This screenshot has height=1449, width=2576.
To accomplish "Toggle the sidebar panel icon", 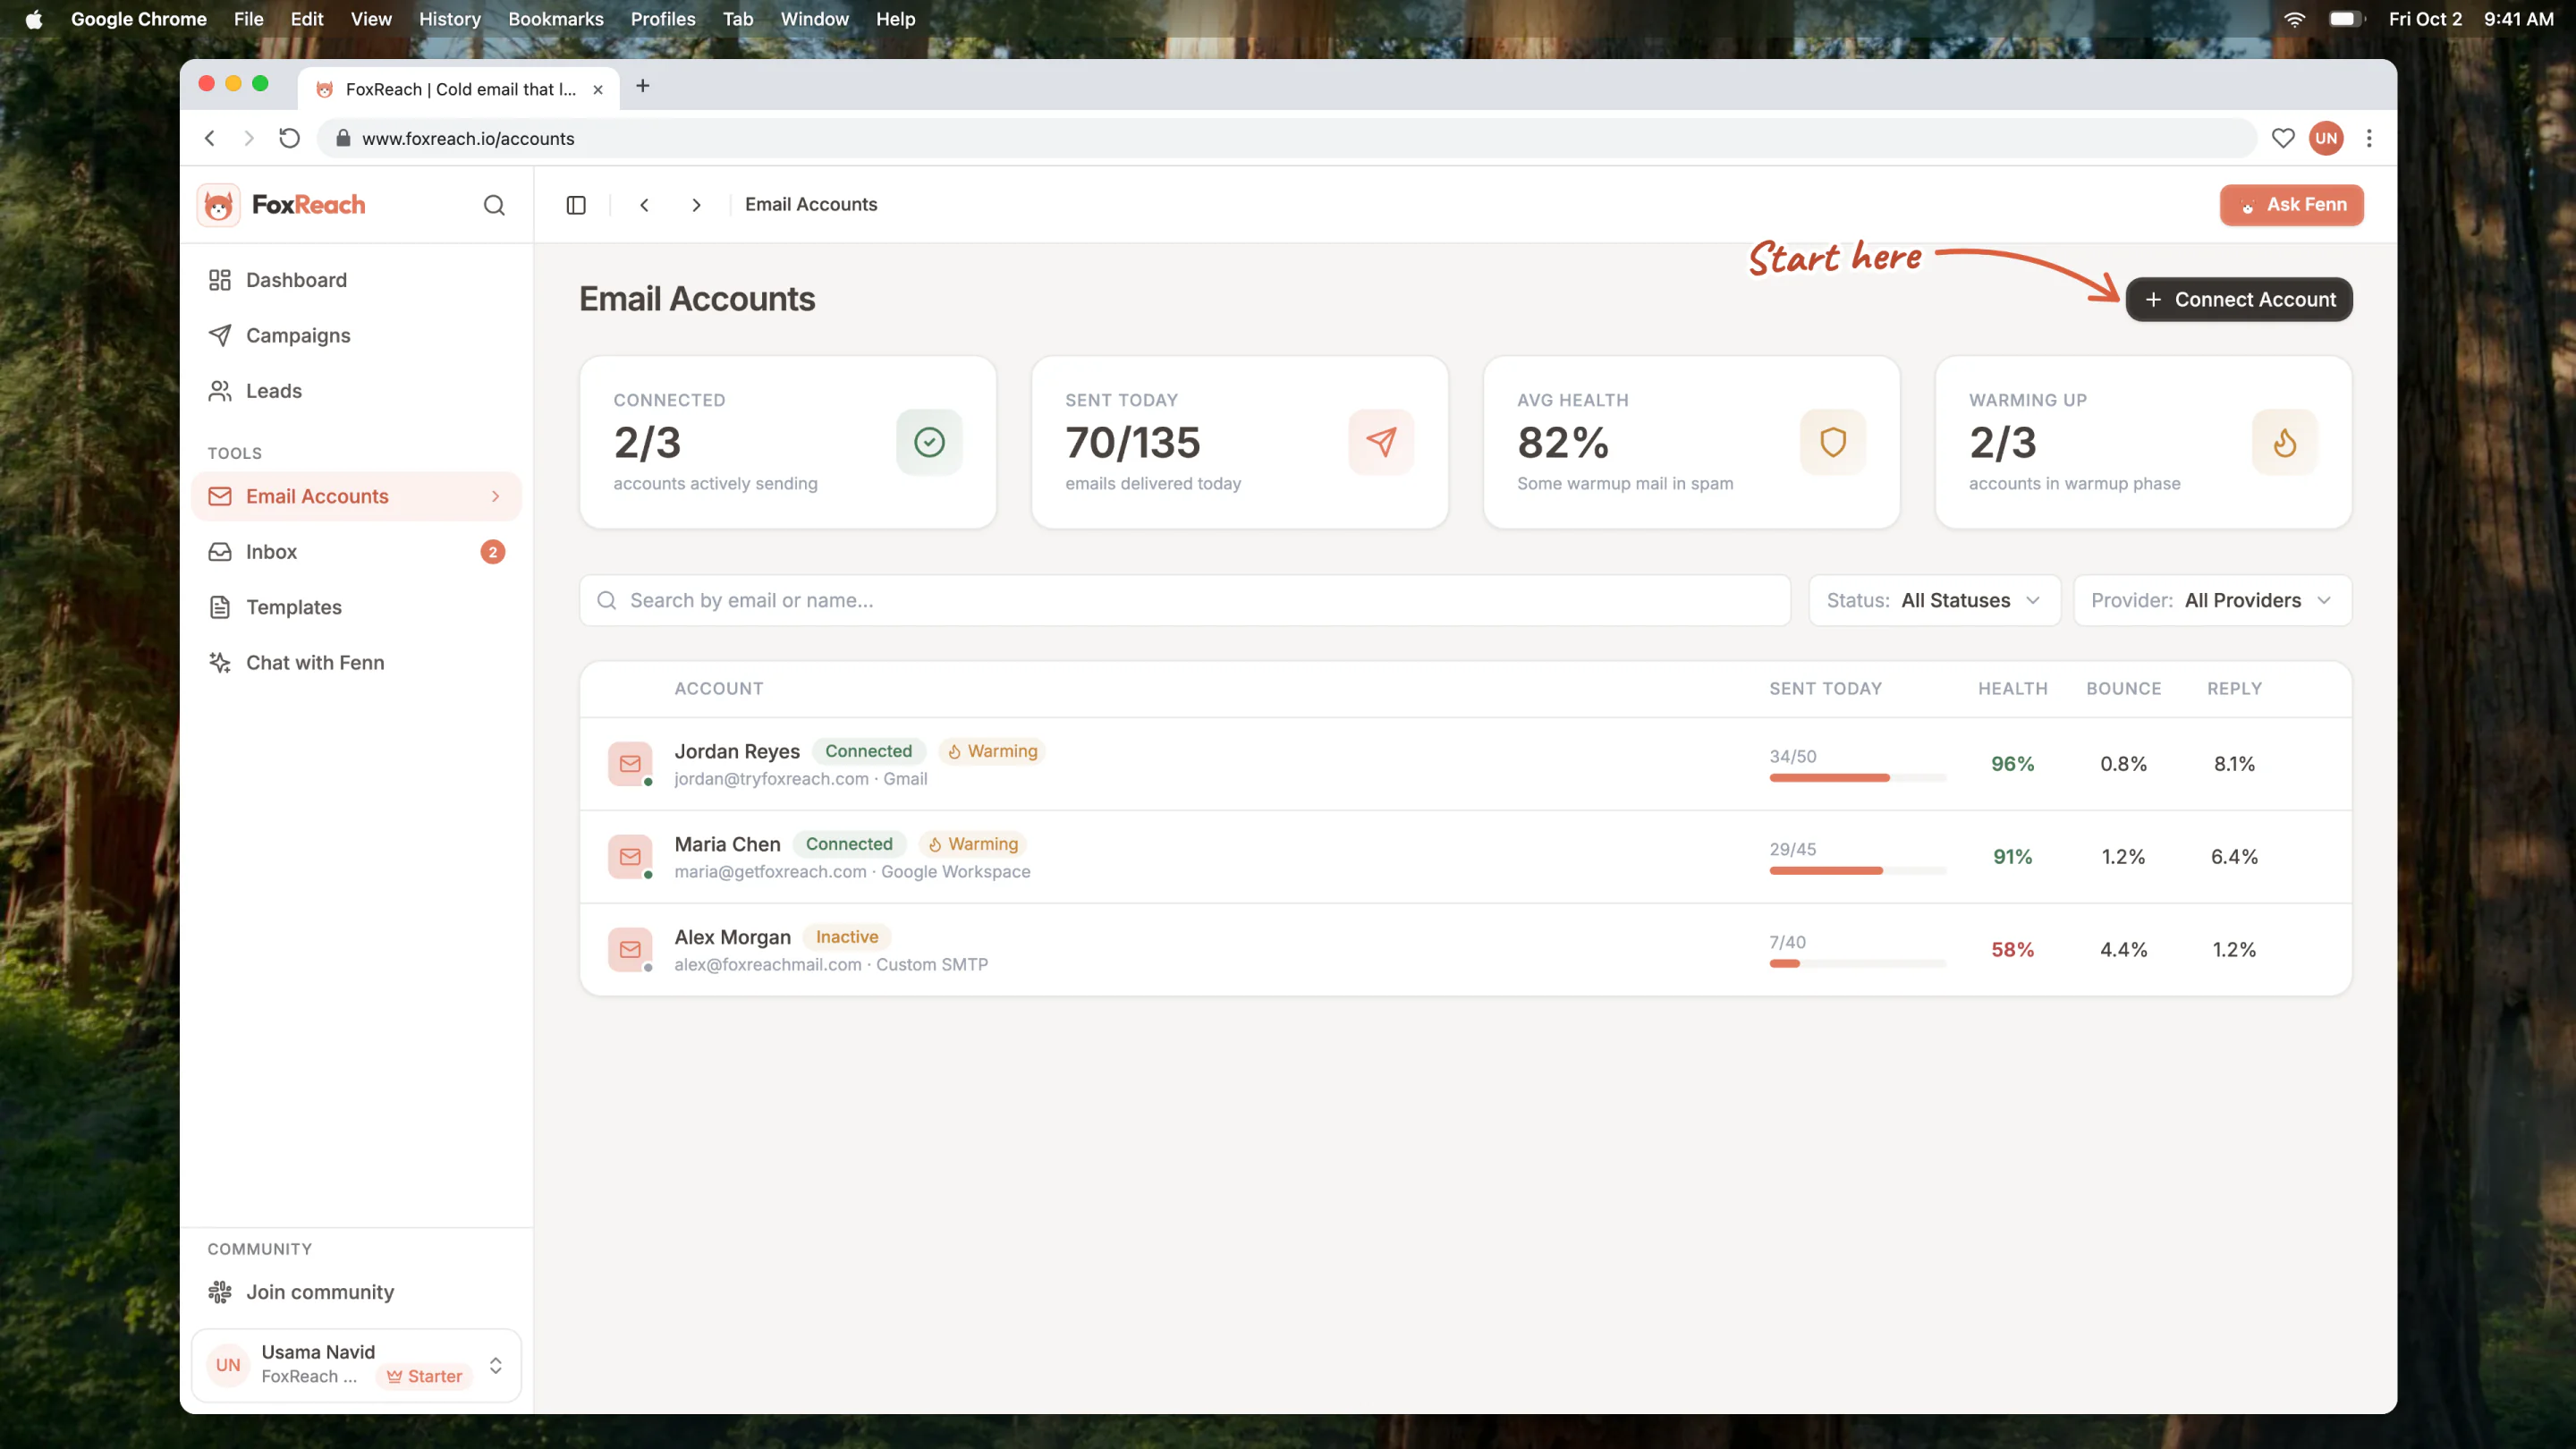I will (x=576, y=205).
